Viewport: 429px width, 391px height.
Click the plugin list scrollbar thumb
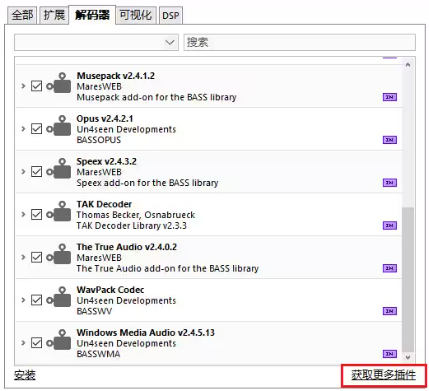coord(408,279)
